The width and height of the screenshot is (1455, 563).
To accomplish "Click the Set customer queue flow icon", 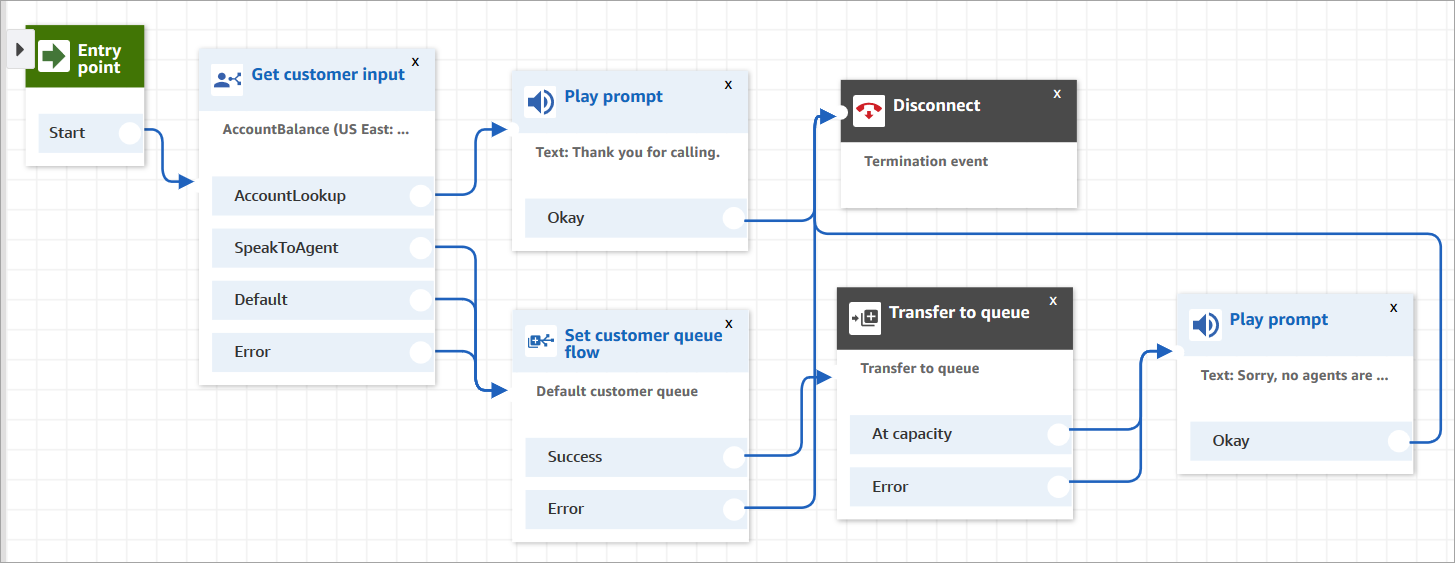I will pos(541,341).
